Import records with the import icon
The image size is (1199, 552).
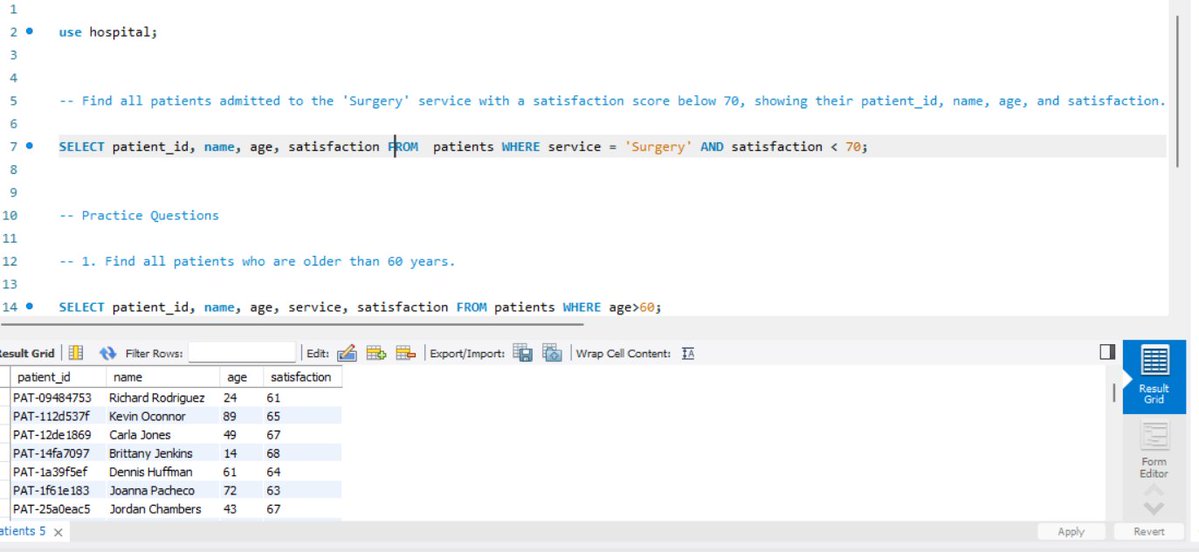(x=552, y=352)
